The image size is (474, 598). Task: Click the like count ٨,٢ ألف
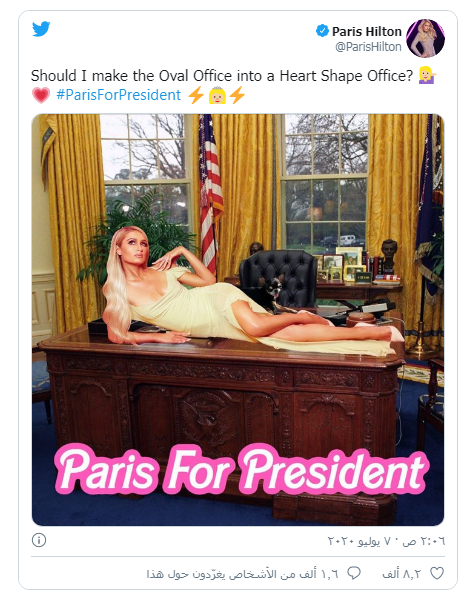[402, 574]
